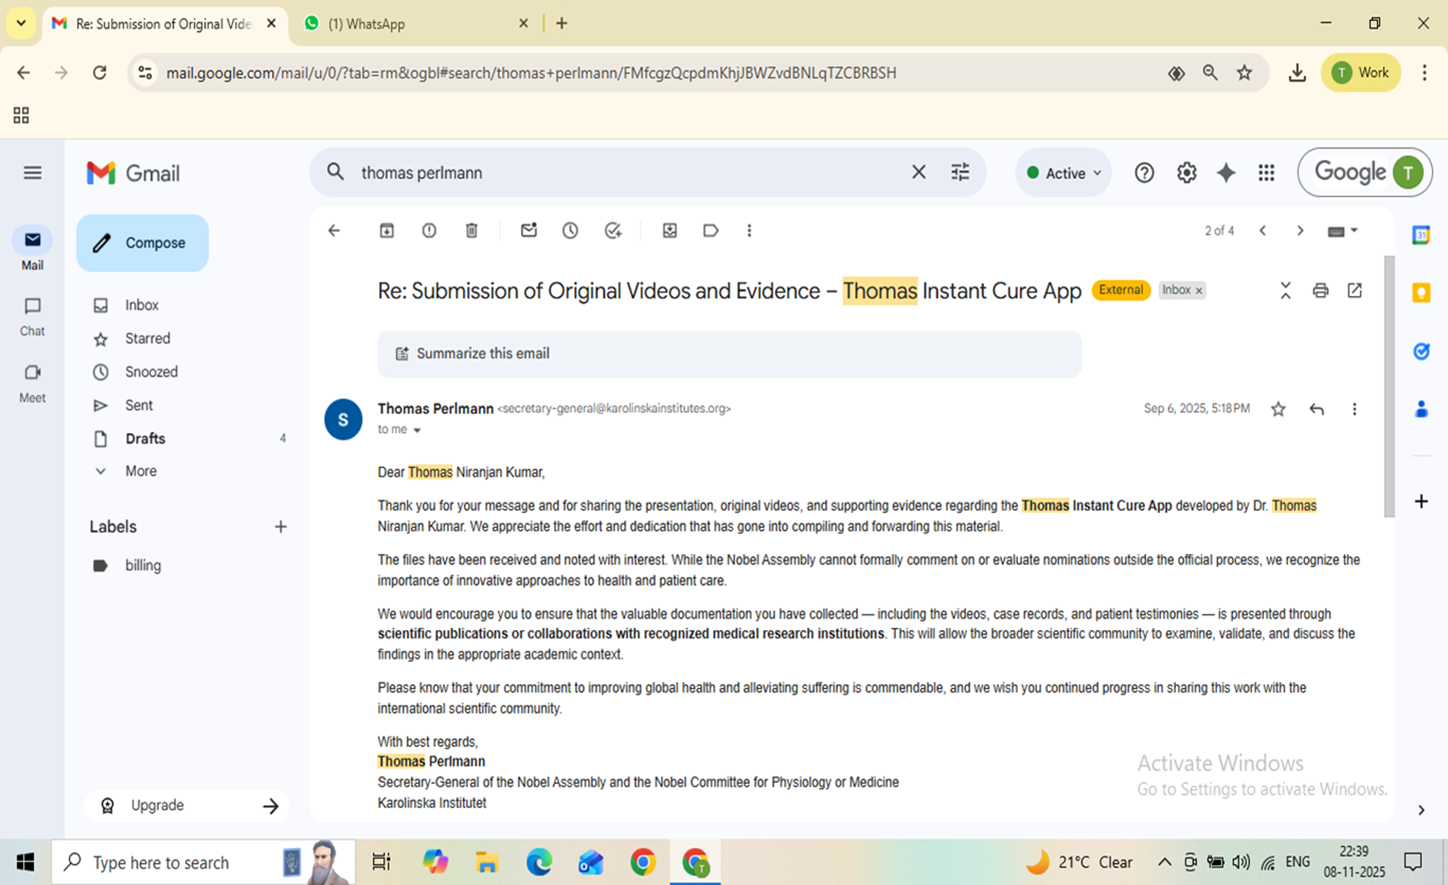Open the Labels tag icon in toolbar
Image resolution: width=1448 pixels, height=885 pixels.
coord(711,231)
